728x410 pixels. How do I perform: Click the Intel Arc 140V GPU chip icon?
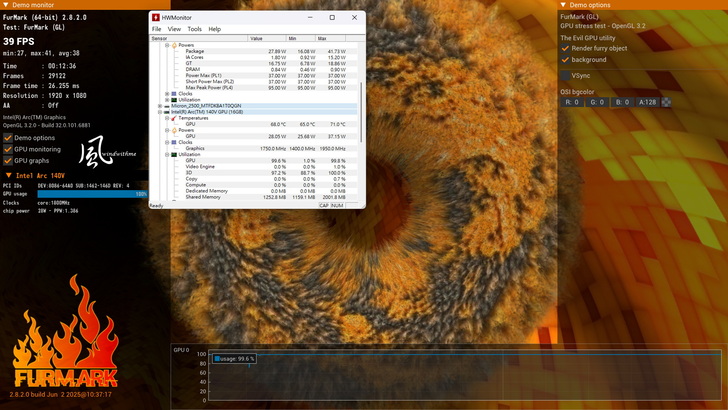[x=162, y=112]
